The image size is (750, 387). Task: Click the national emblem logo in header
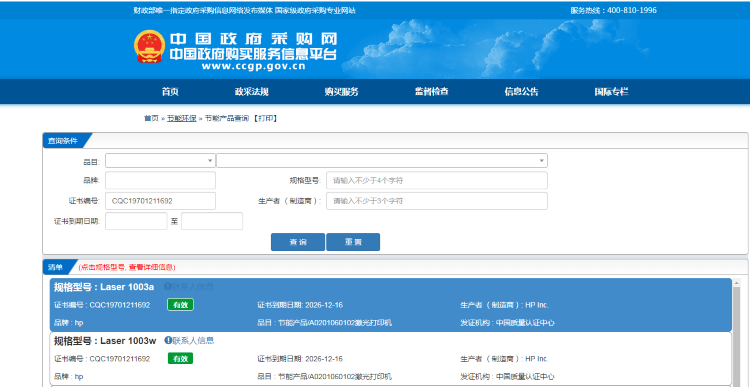(149, 47)
